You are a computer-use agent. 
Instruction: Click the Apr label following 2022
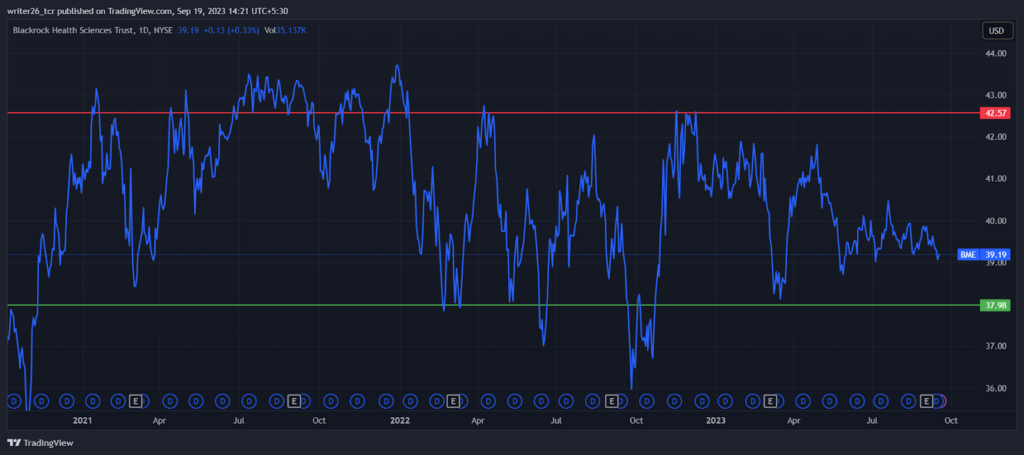pos(477,421)
